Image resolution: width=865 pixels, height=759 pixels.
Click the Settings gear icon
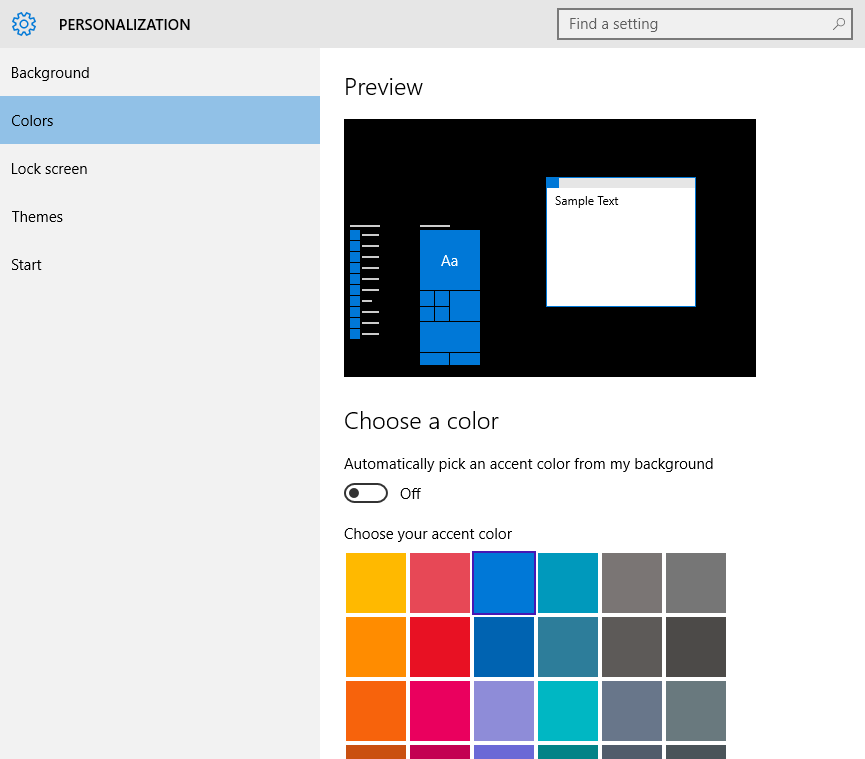24,24
